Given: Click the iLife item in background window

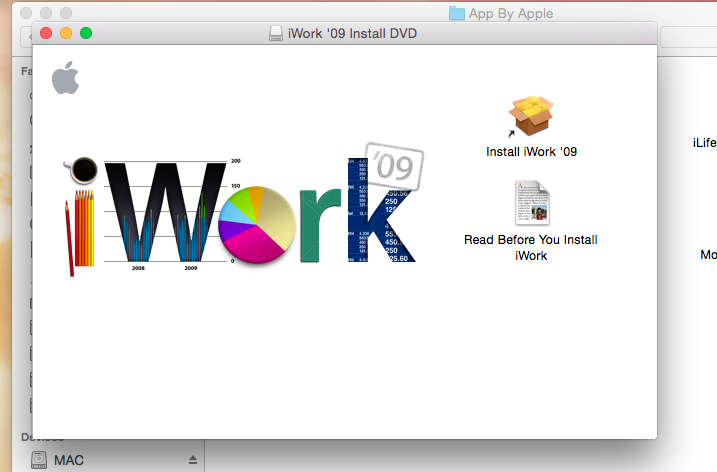Looking at the screenshot, I should tap(704, 143).
